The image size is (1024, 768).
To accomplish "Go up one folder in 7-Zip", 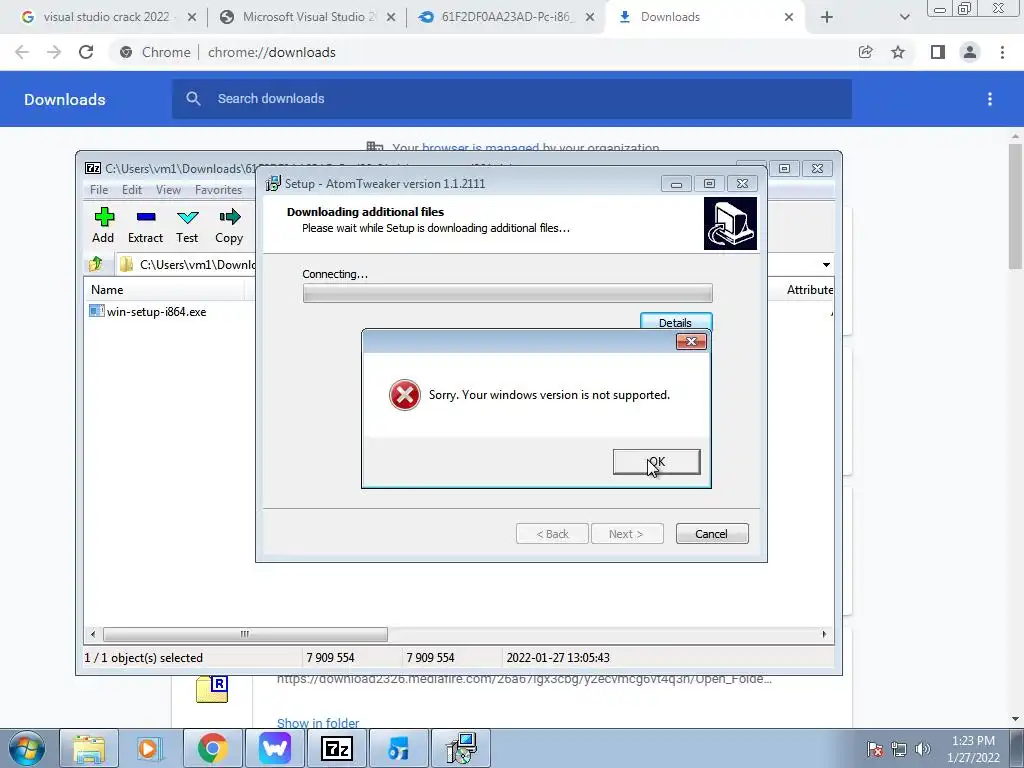I will pyautogui.click(x=96, y=264).
